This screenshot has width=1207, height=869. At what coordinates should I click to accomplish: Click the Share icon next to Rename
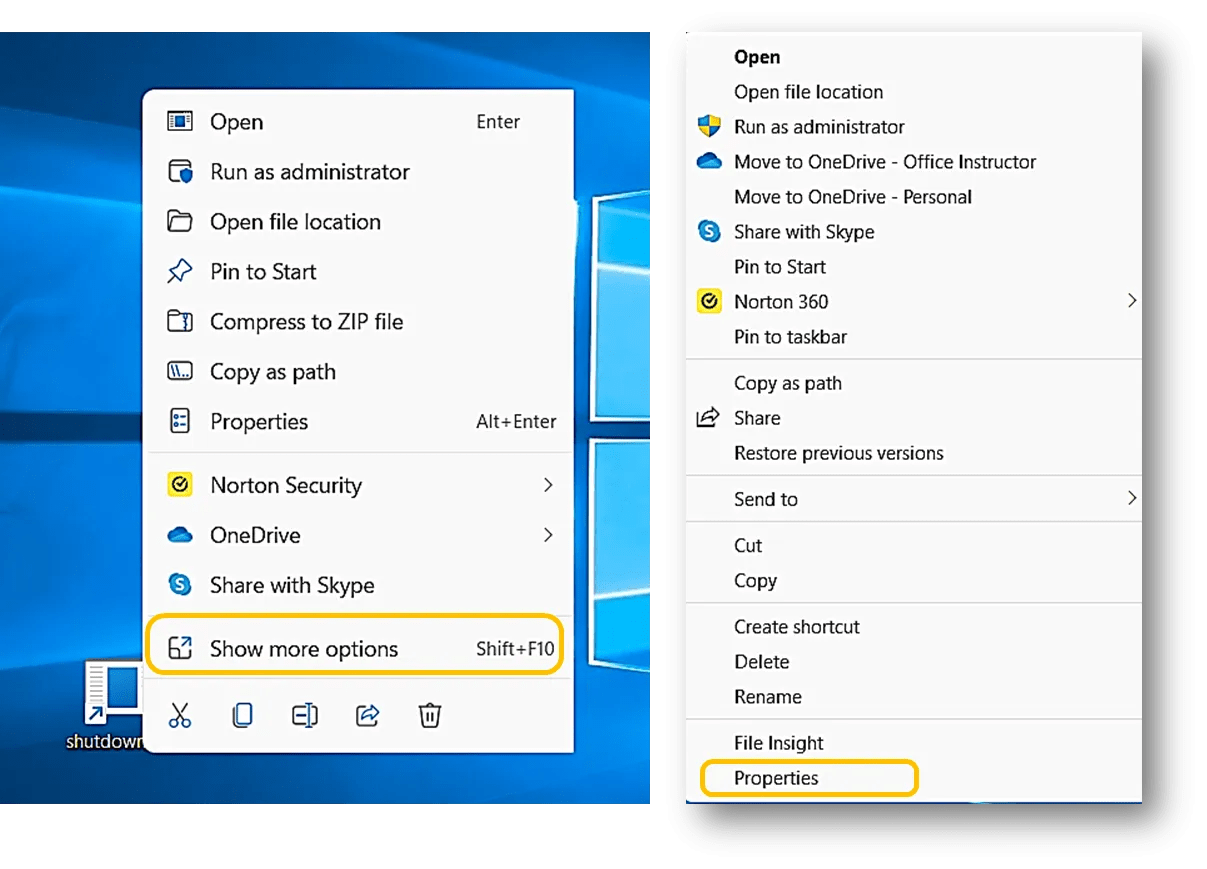tap(367, 716)
